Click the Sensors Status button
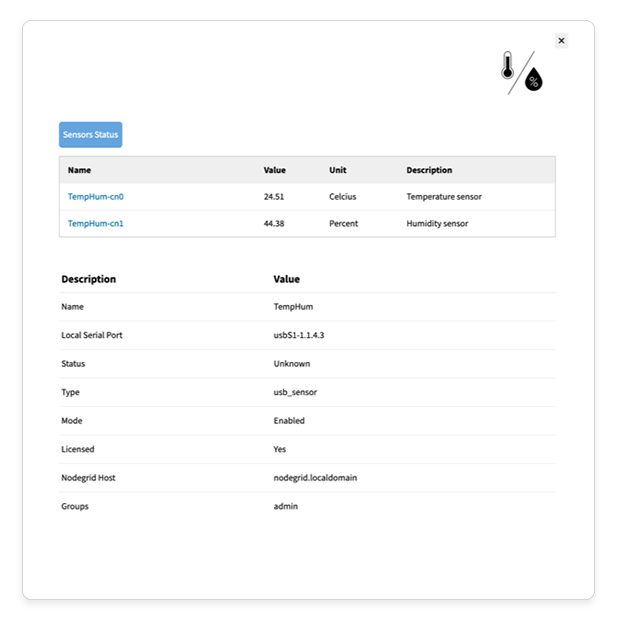Viewport: 622px width, 628px height. [x=90, y=134]
